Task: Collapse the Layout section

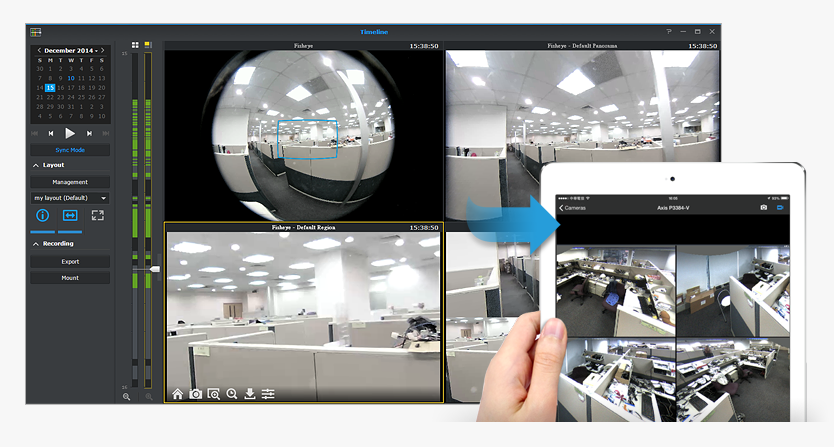Action: point(36,165)
